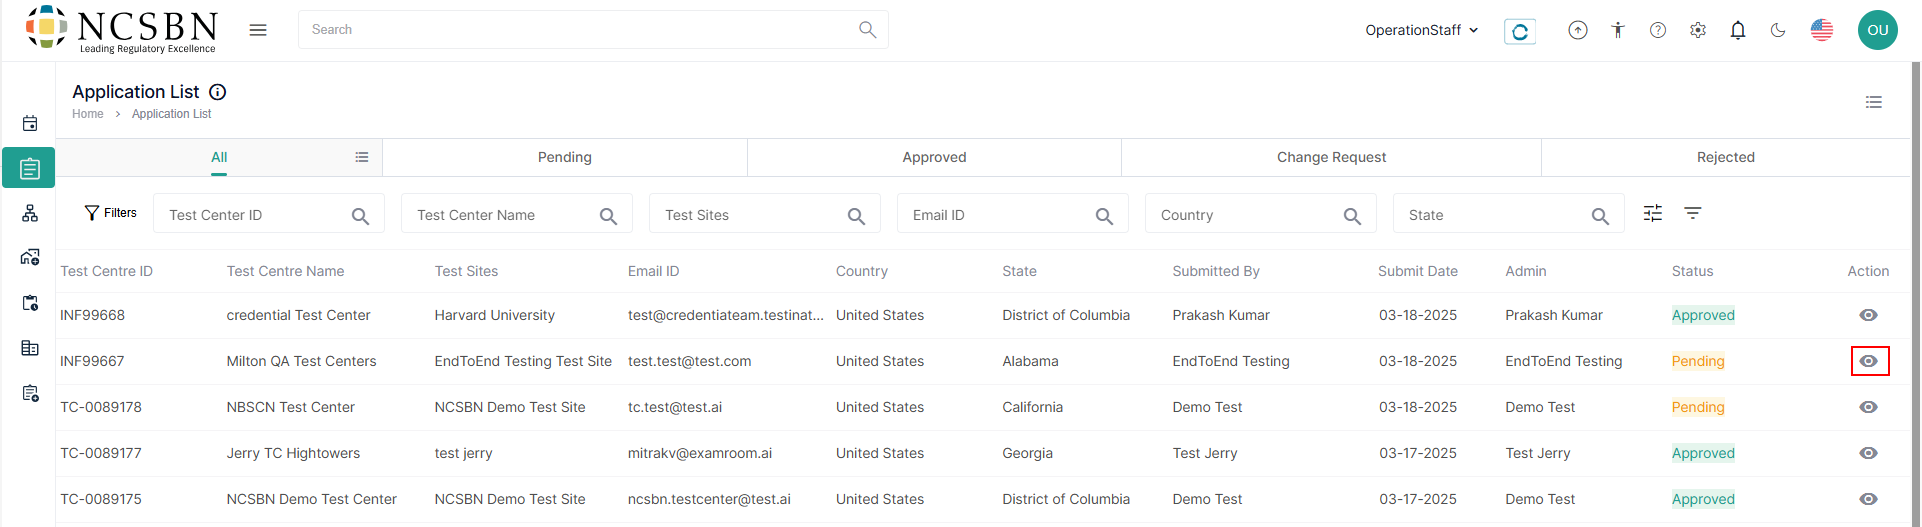Click the refresh icon in header
Screen dimensions: 1922x527
(x=1520, y=31)
